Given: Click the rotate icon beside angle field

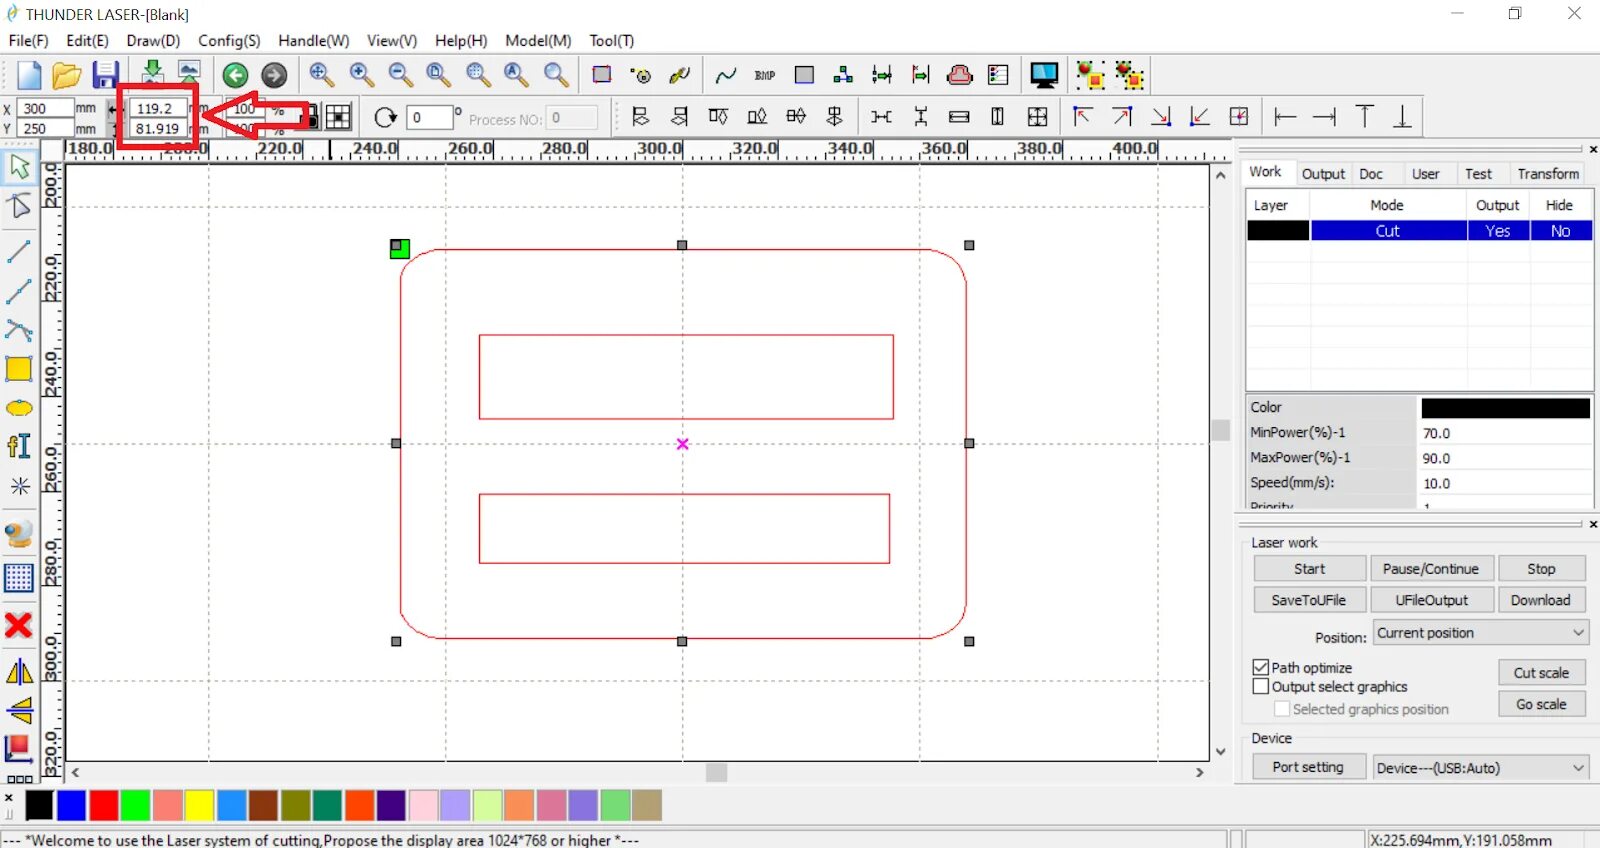Looking at the screenshot, I should tap(385, 118).
